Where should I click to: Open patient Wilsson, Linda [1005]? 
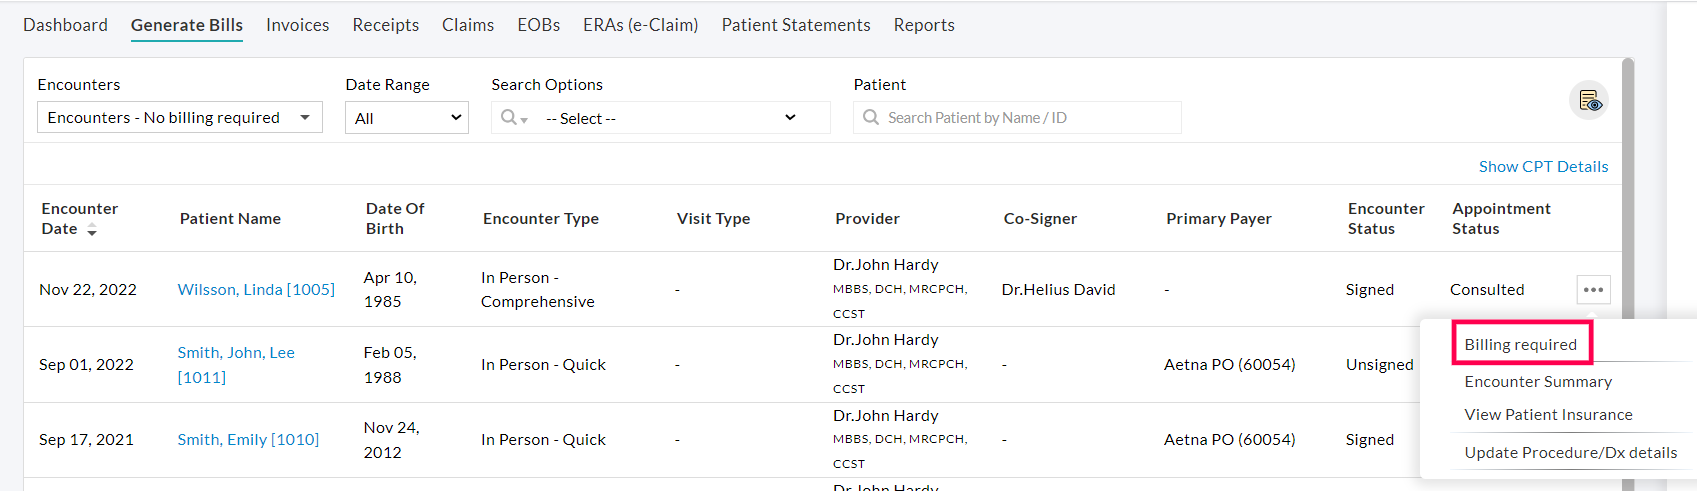coord(256,290)
